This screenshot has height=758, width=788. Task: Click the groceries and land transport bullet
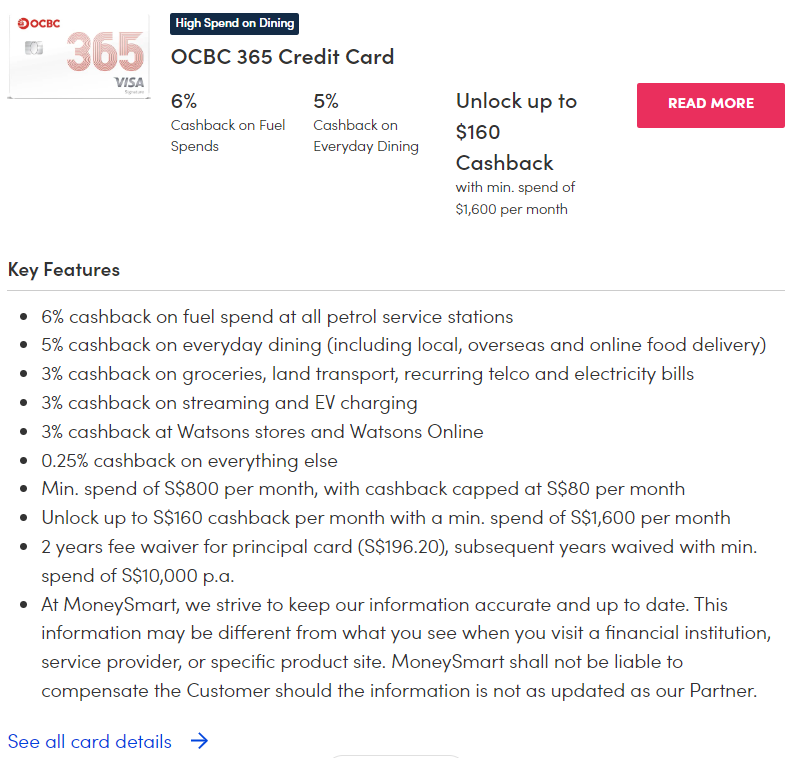pos(367,374)
